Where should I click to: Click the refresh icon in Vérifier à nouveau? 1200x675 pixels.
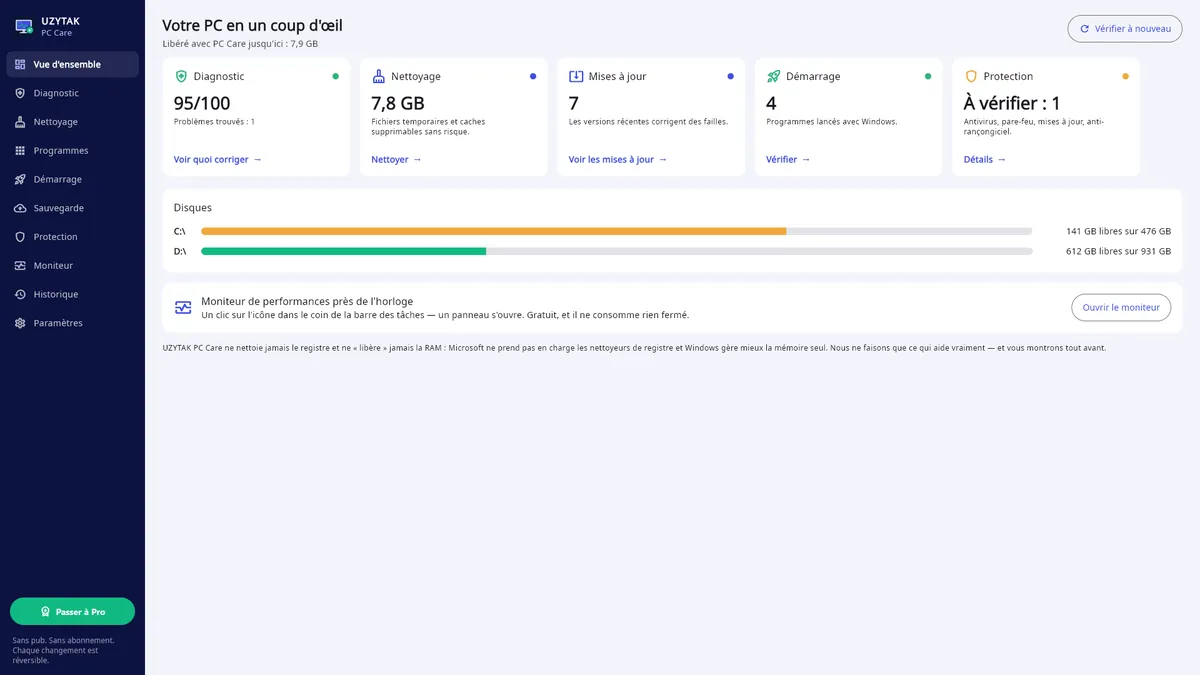click(1085, 29)
